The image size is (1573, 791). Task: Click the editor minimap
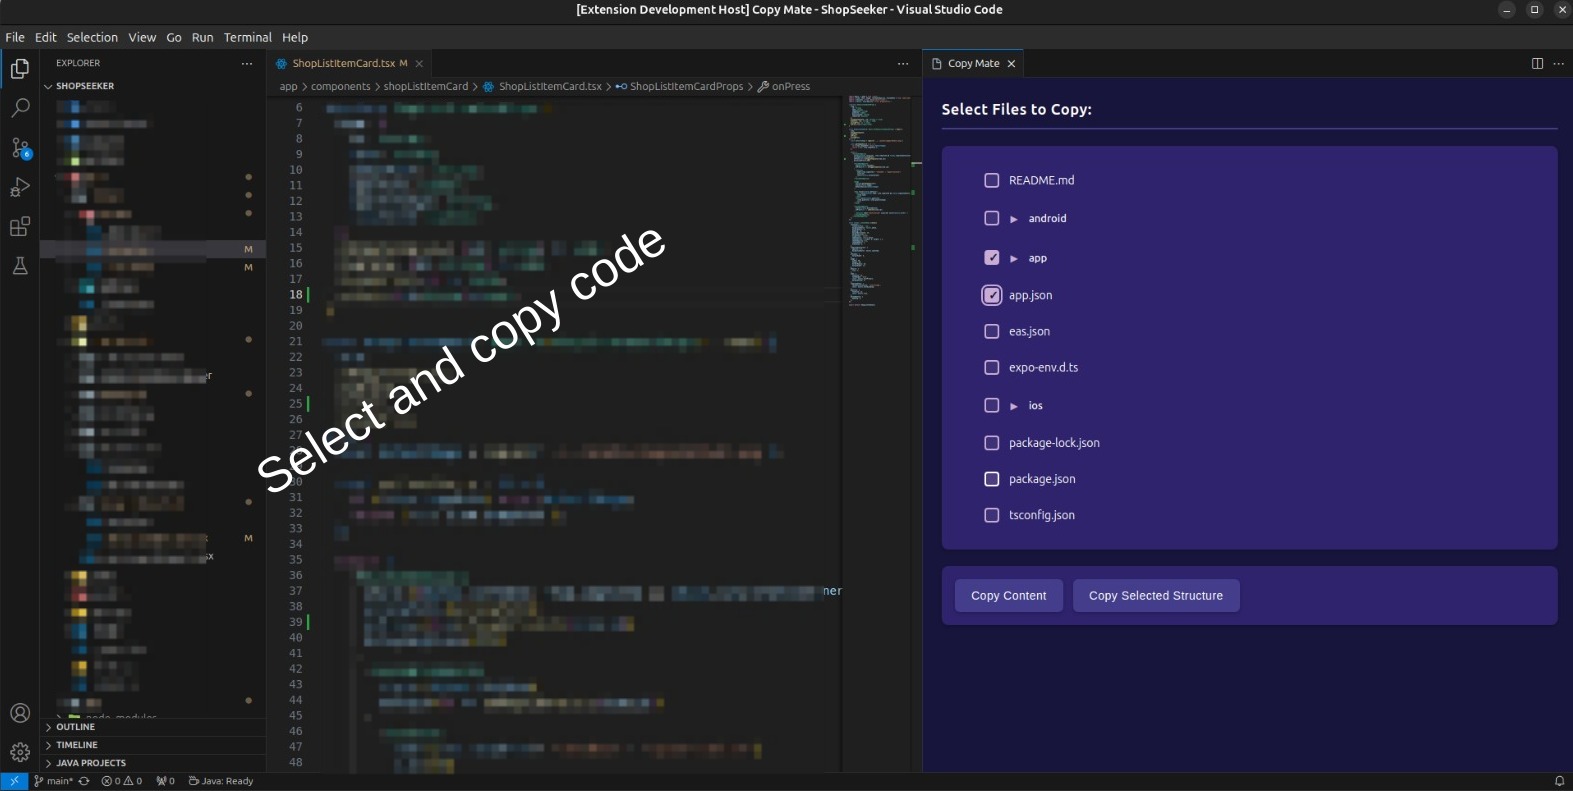[881, 200]
